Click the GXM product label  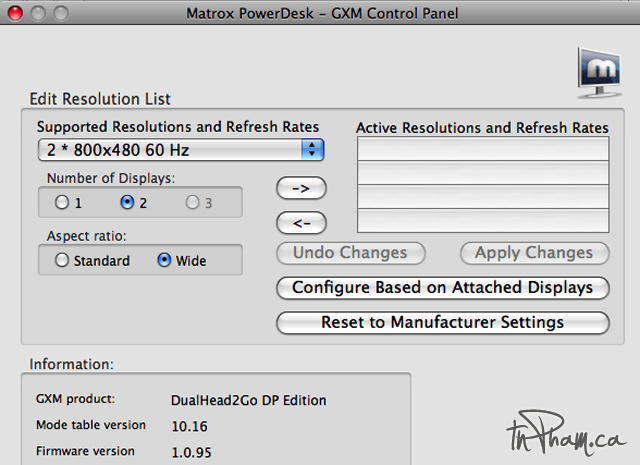76,399
